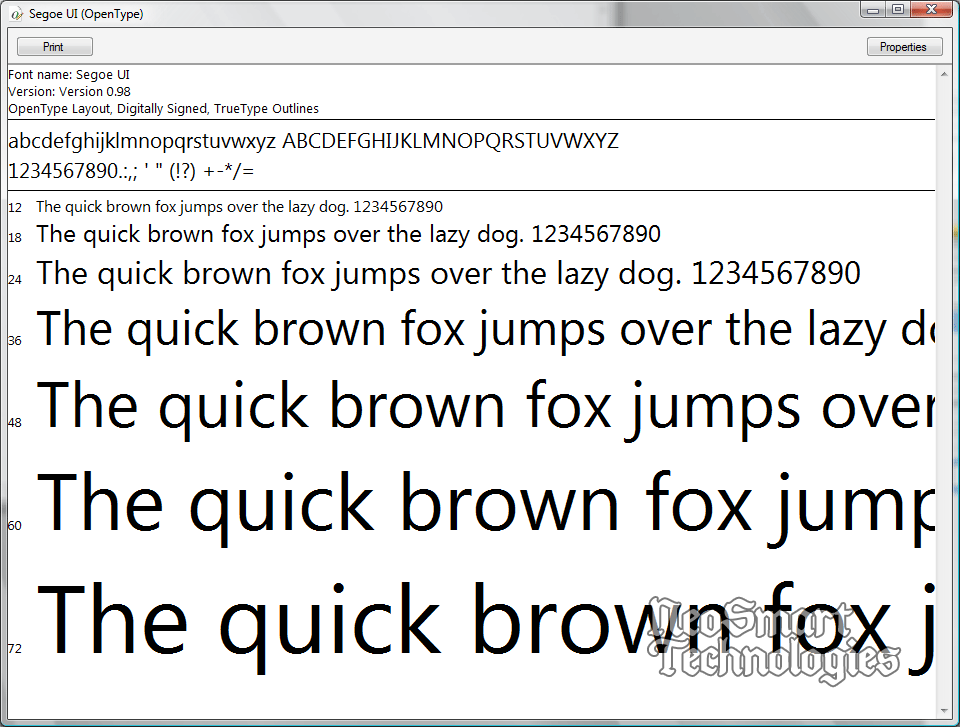Viewport: 960px width, 727px height.
Task: Click the '48' point size label
Action: [x=15, y=423]
